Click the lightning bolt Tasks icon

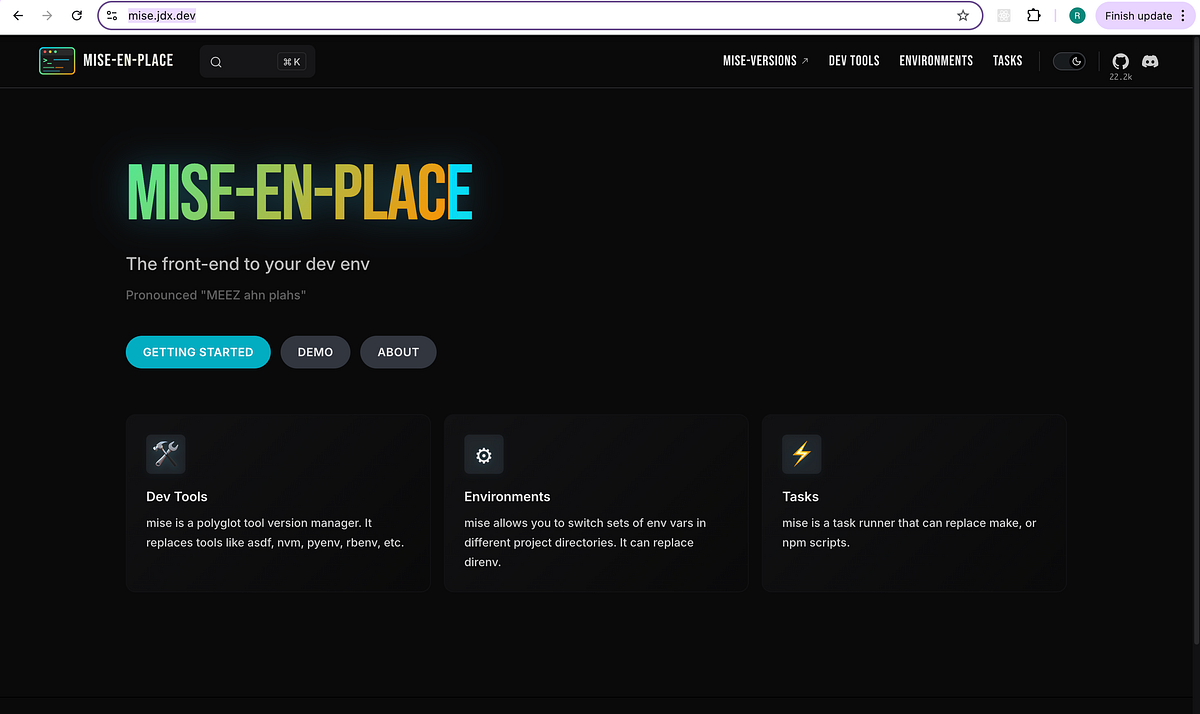801,454
